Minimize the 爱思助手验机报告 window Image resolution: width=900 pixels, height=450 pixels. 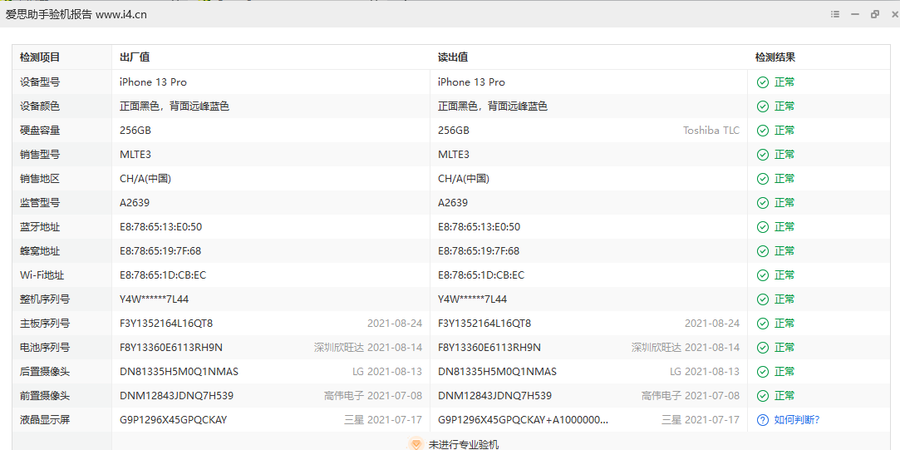click(855, 14)
